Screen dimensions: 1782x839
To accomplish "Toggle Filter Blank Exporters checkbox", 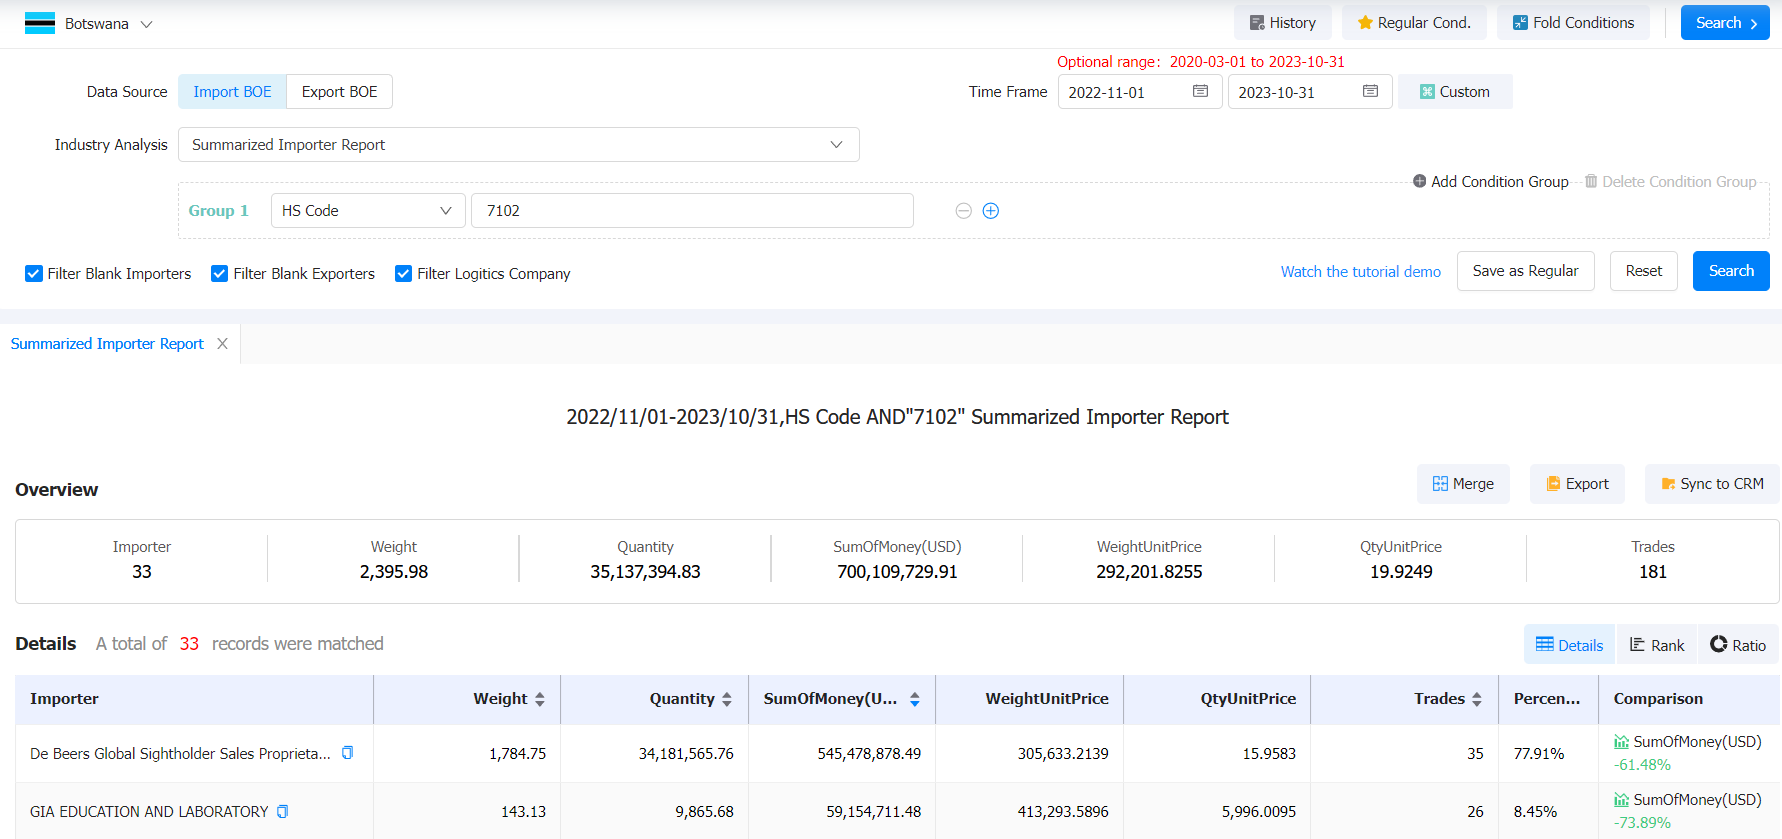I will pyautogui.click(x=220, y=274).
